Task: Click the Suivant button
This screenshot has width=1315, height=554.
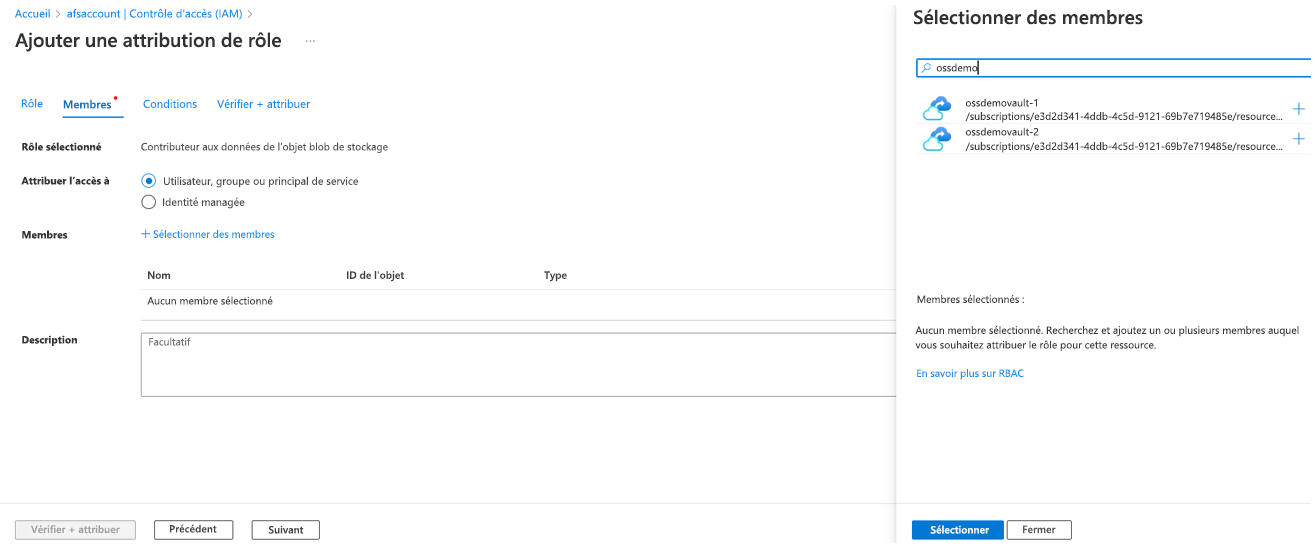Action: point(285,530)
